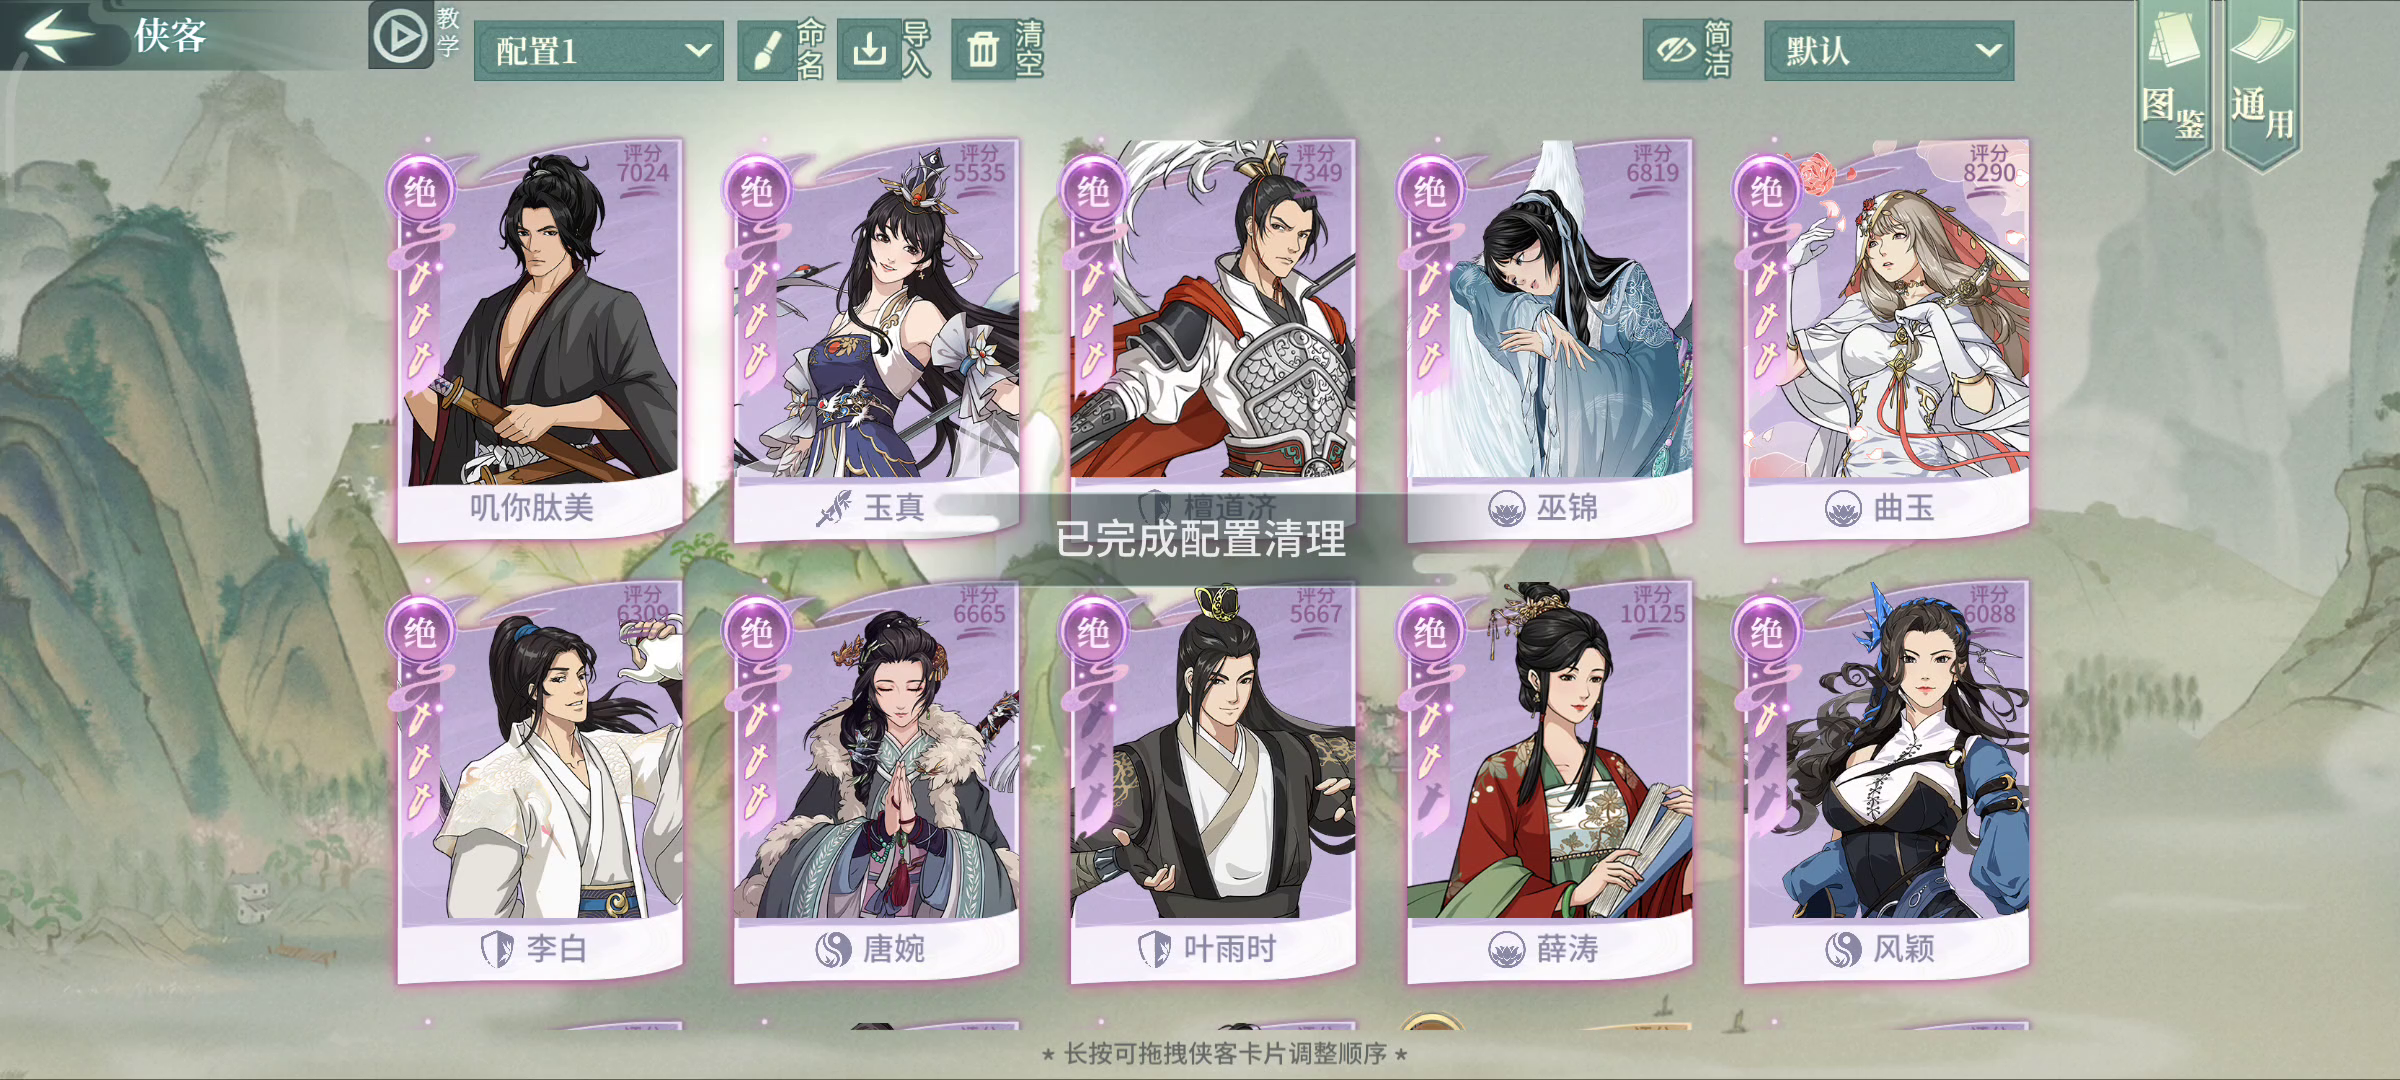Select the 叶雨时 hero card
Image resolution: width=2400 pixels, height=1080 pixels.
tap(1213, 782)
